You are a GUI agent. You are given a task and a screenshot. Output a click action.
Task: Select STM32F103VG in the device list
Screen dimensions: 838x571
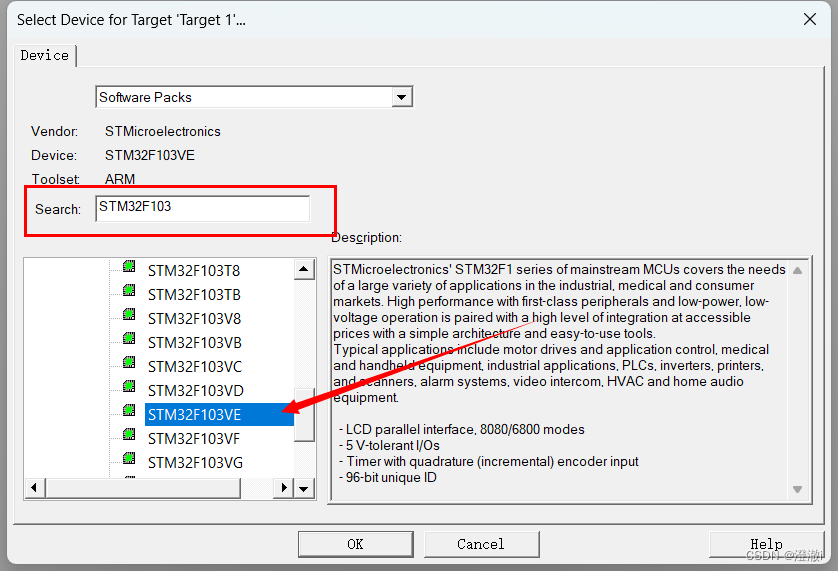pos(195,463)
